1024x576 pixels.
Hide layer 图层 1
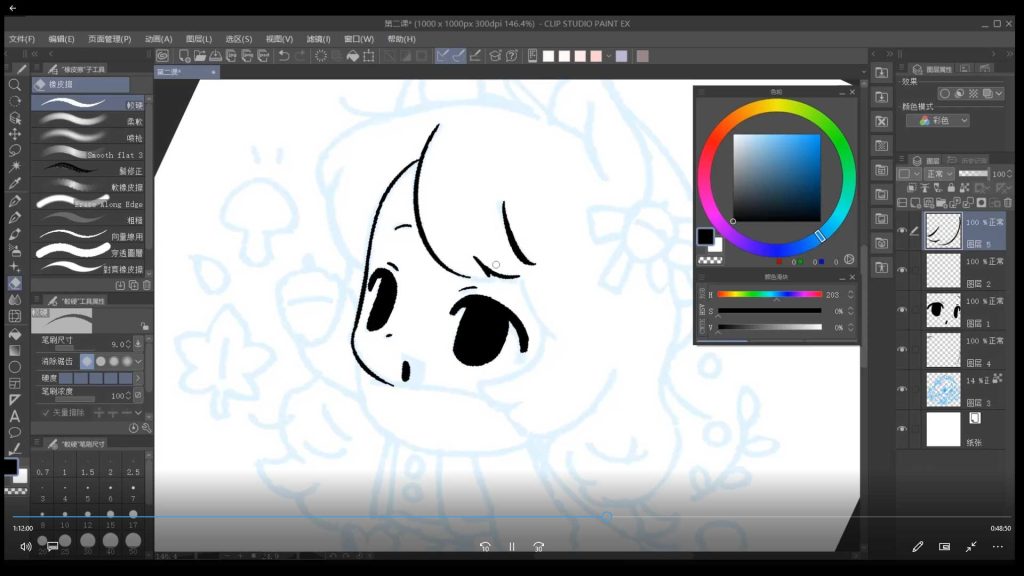click(x=902, y=310)
